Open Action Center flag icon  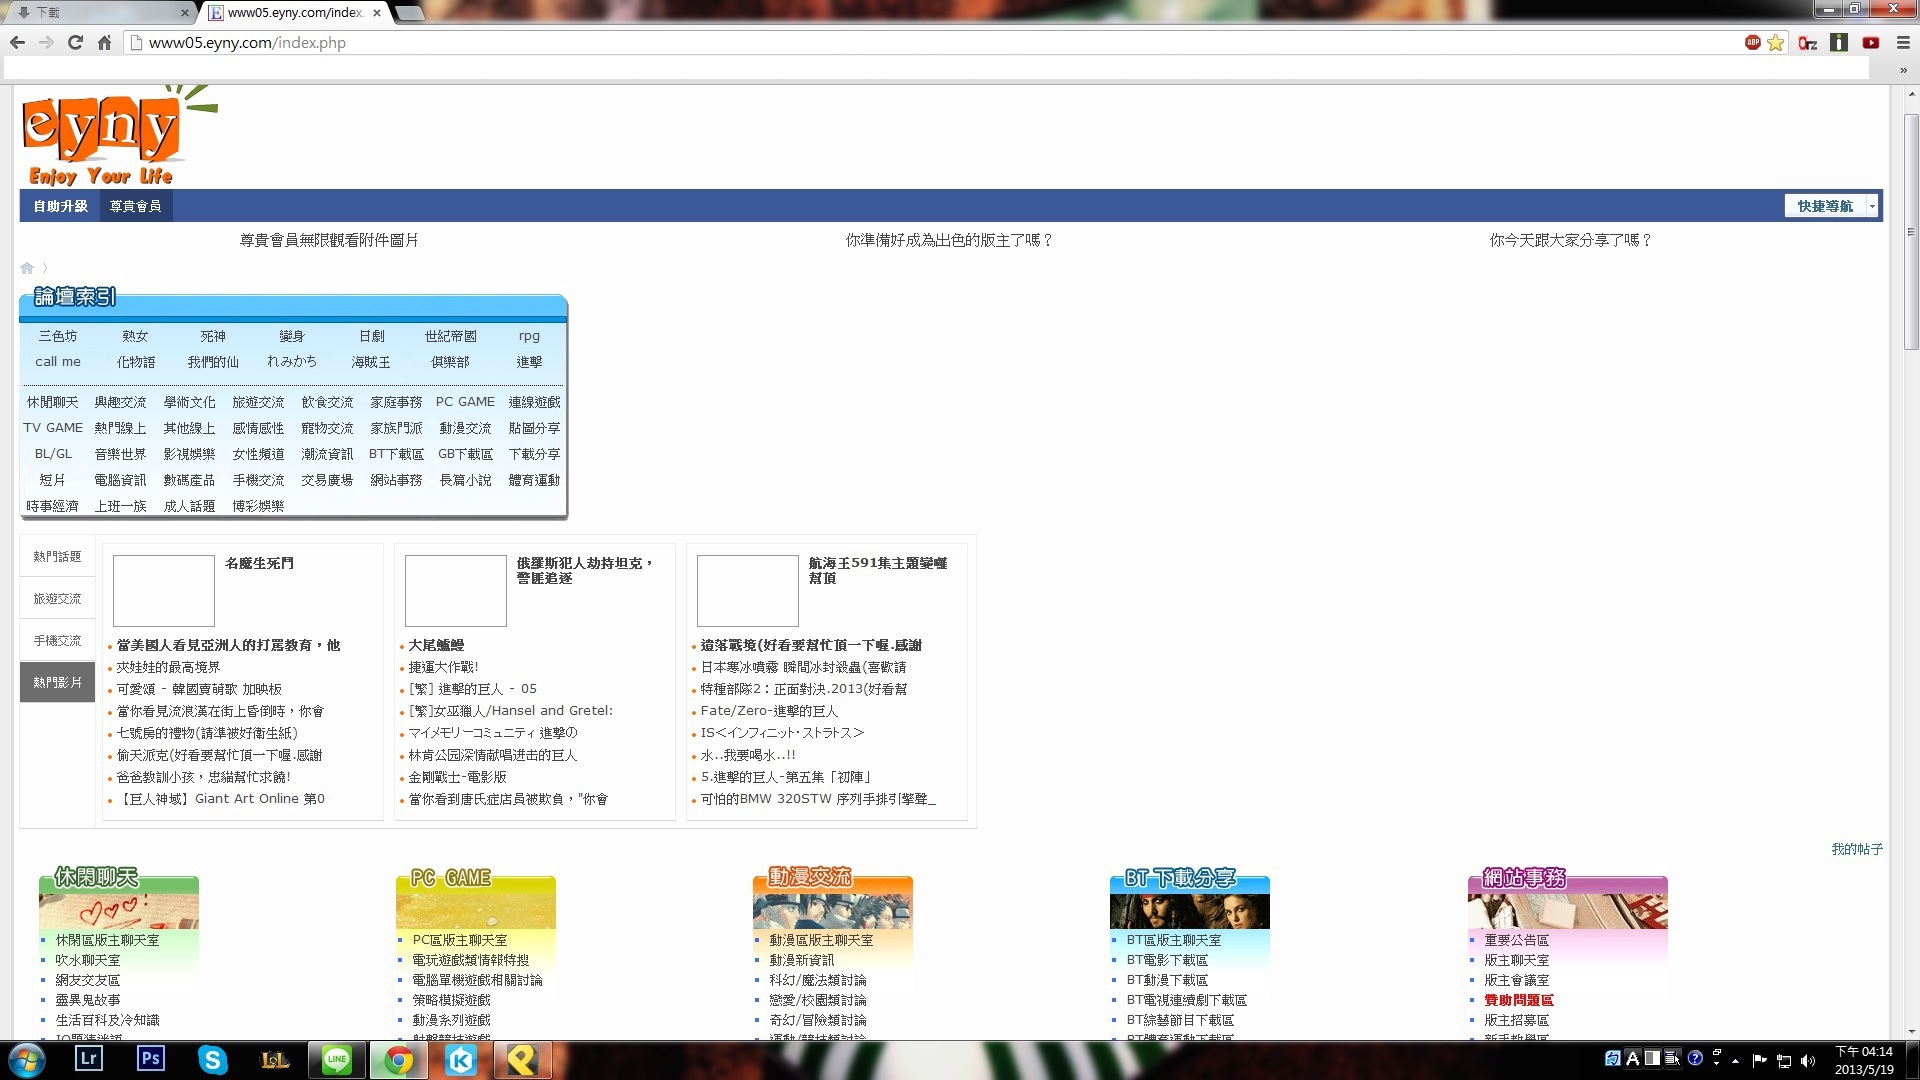1760,1060
